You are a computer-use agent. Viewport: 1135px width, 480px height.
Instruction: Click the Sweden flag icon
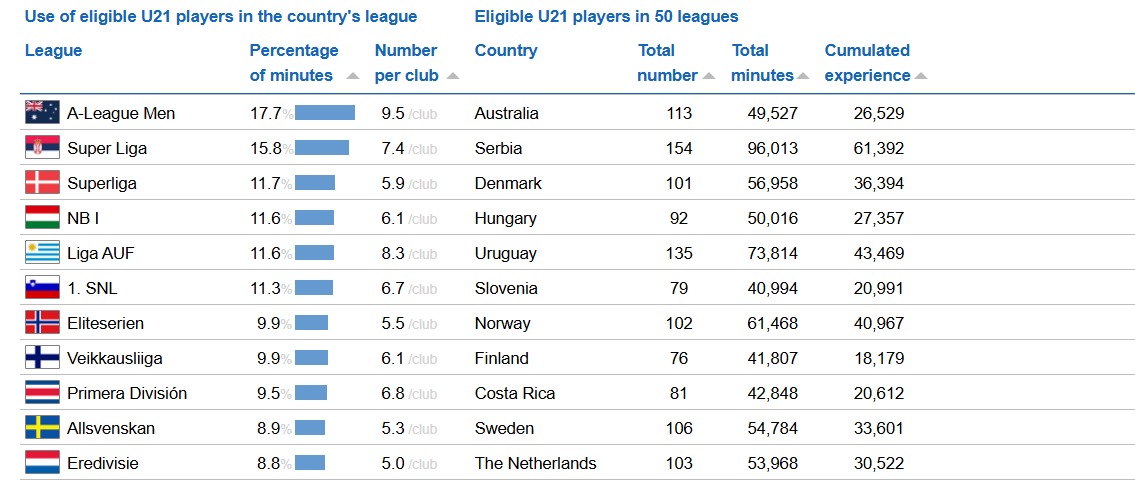(x=41, y=428)
